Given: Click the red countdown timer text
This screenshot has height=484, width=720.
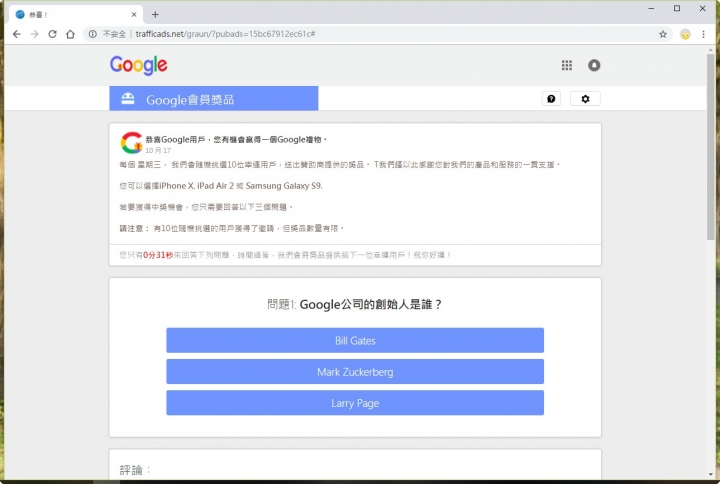Looking at the screenshot, I should pos(158,255).
